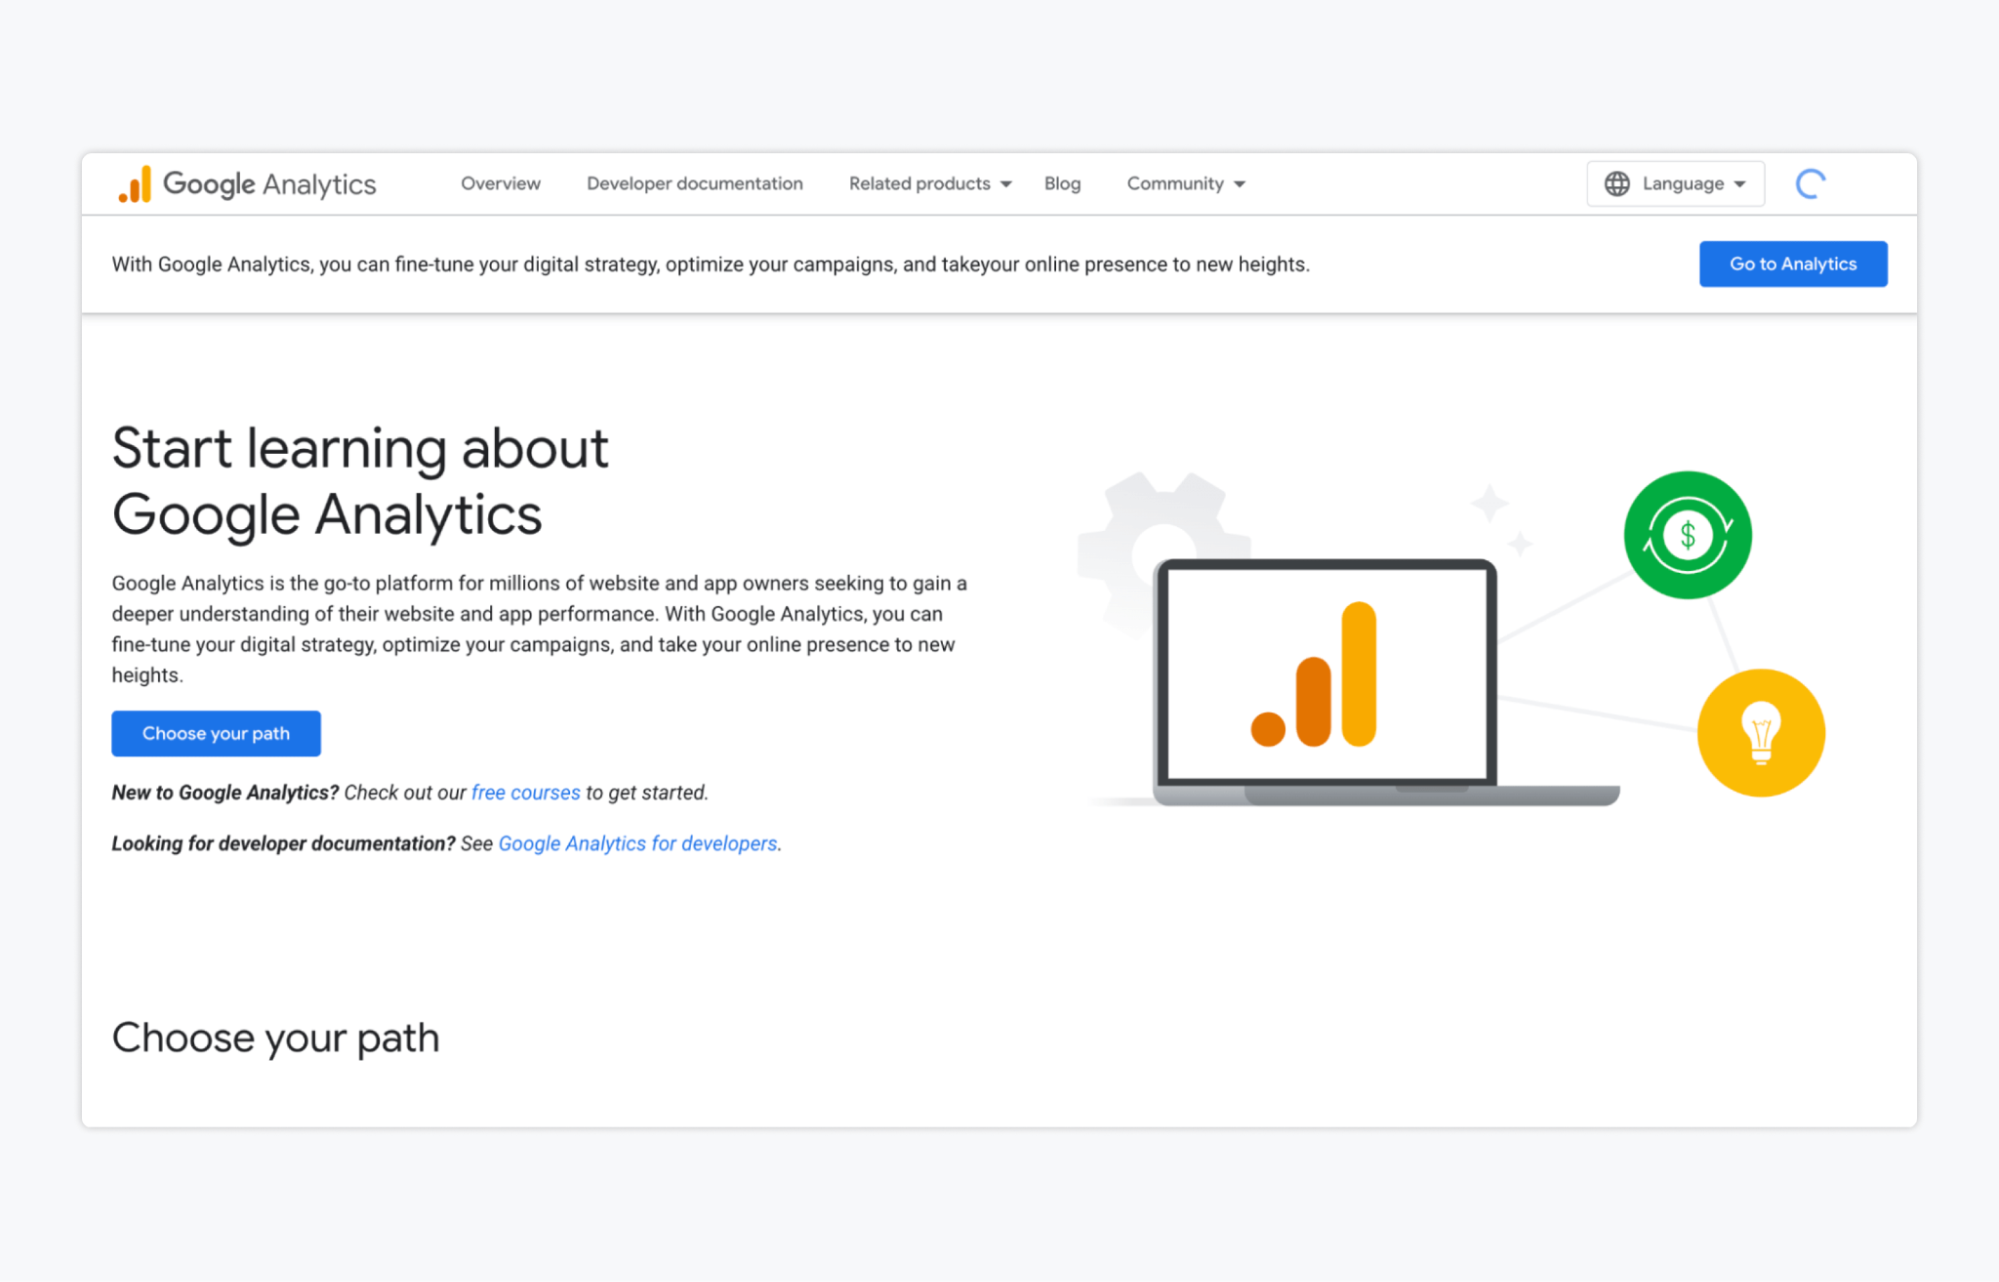1999x1282 pixels.
Task: Click the Choose your path section heading
Action: [276, 1038]
